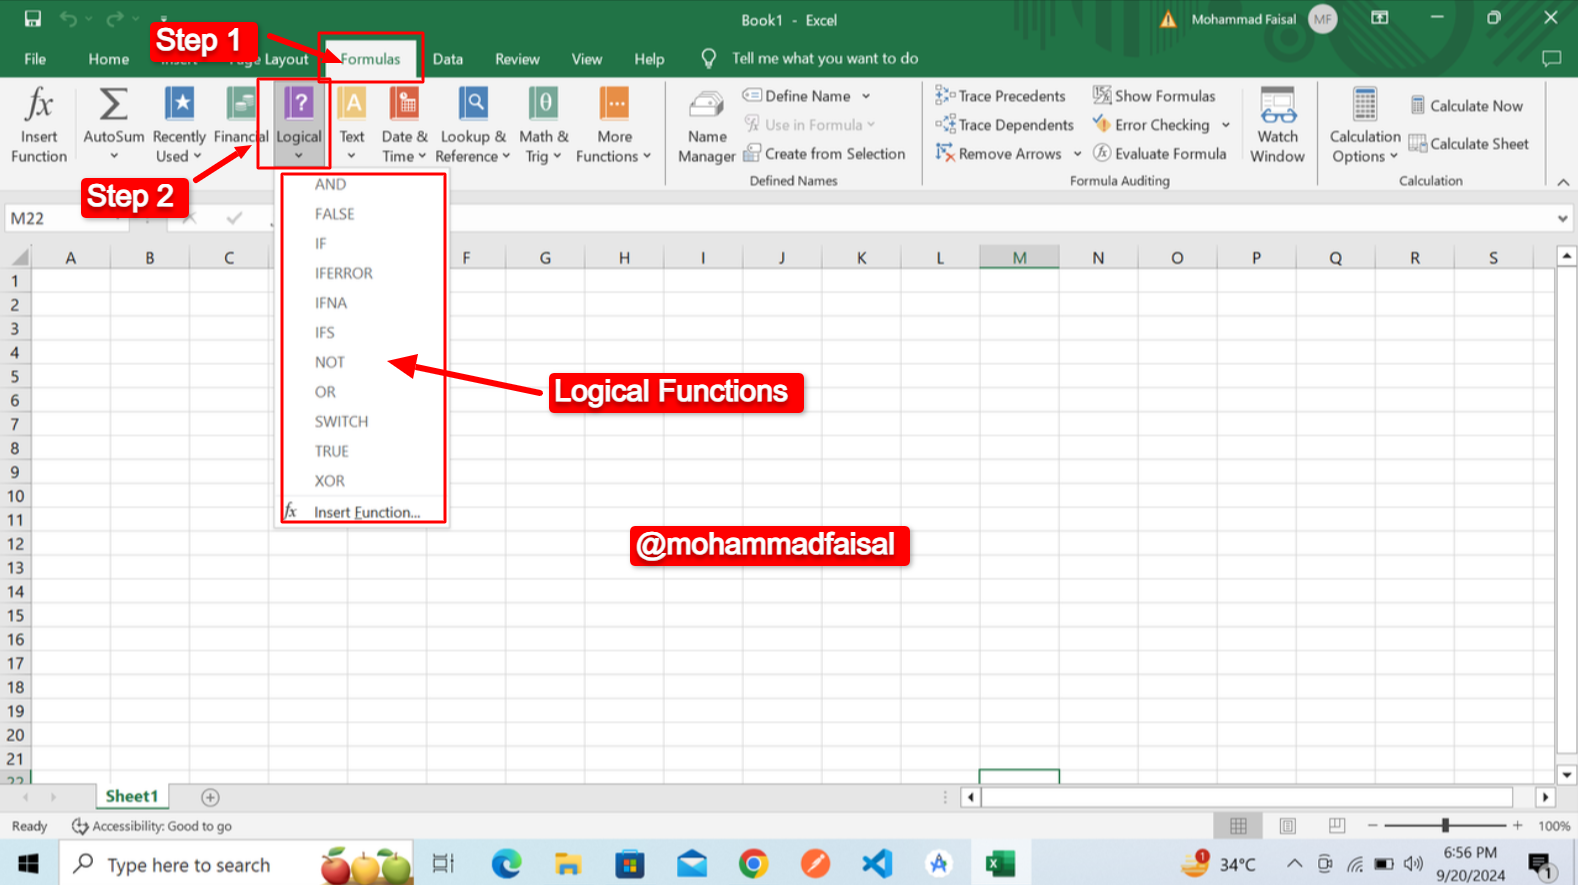Open the File tab
Image resolution: width=1578 pixels, height=885 pixels.
point(35,59)
